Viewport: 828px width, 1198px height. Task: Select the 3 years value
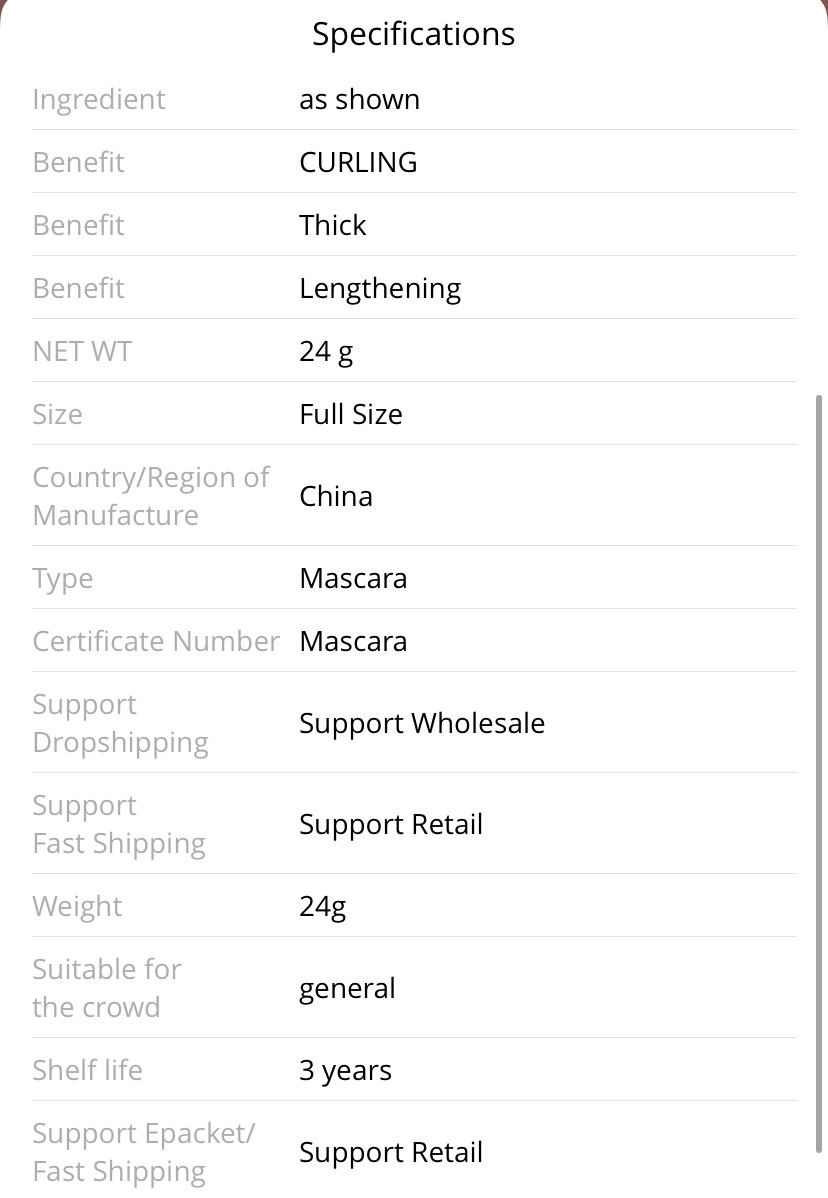345,1071
